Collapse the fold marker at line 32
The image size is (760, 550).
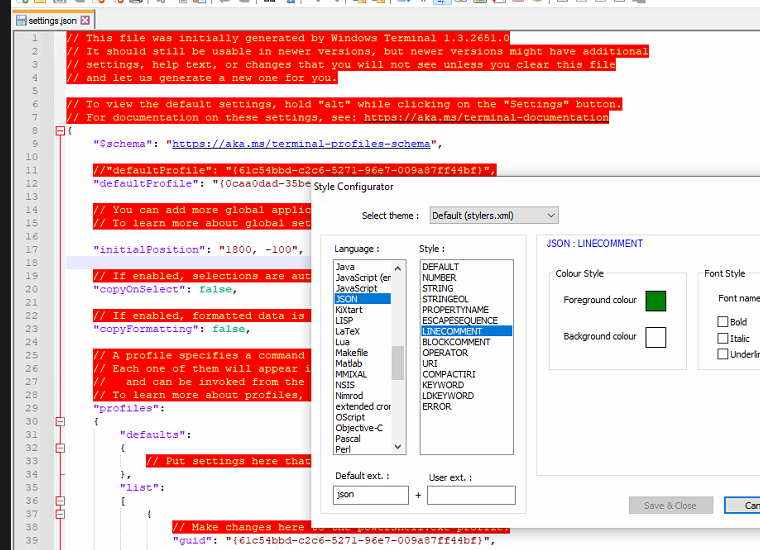(x=60, y=448)
